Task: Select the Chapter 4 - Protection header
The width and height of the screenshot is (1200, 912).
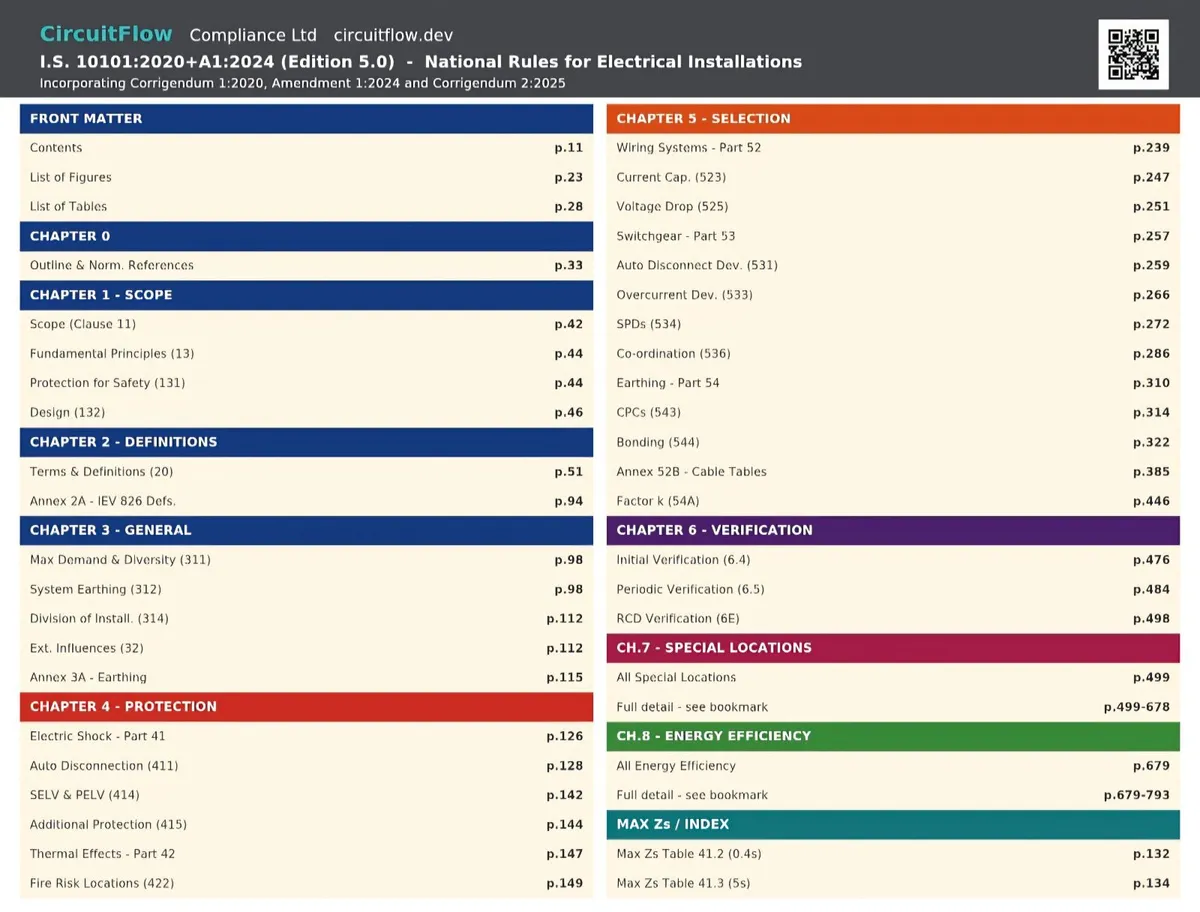Action: click(306, 706)
